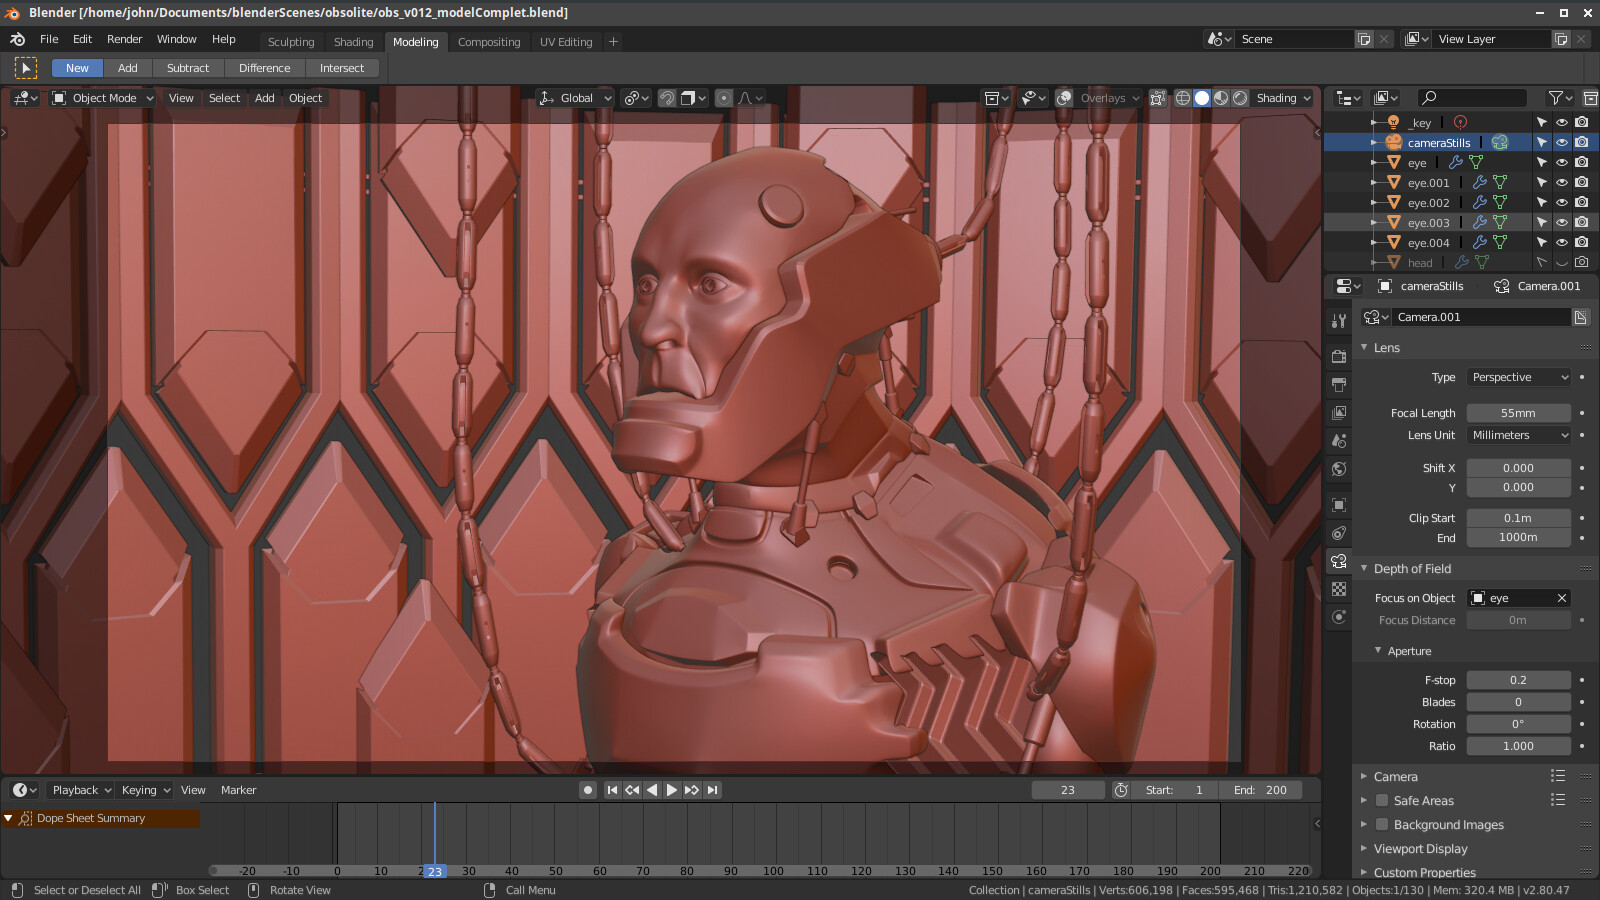Viewport: 1600px width, 900px height.
Task: Clear the Focus on Object eye field
Action: 1561,598
